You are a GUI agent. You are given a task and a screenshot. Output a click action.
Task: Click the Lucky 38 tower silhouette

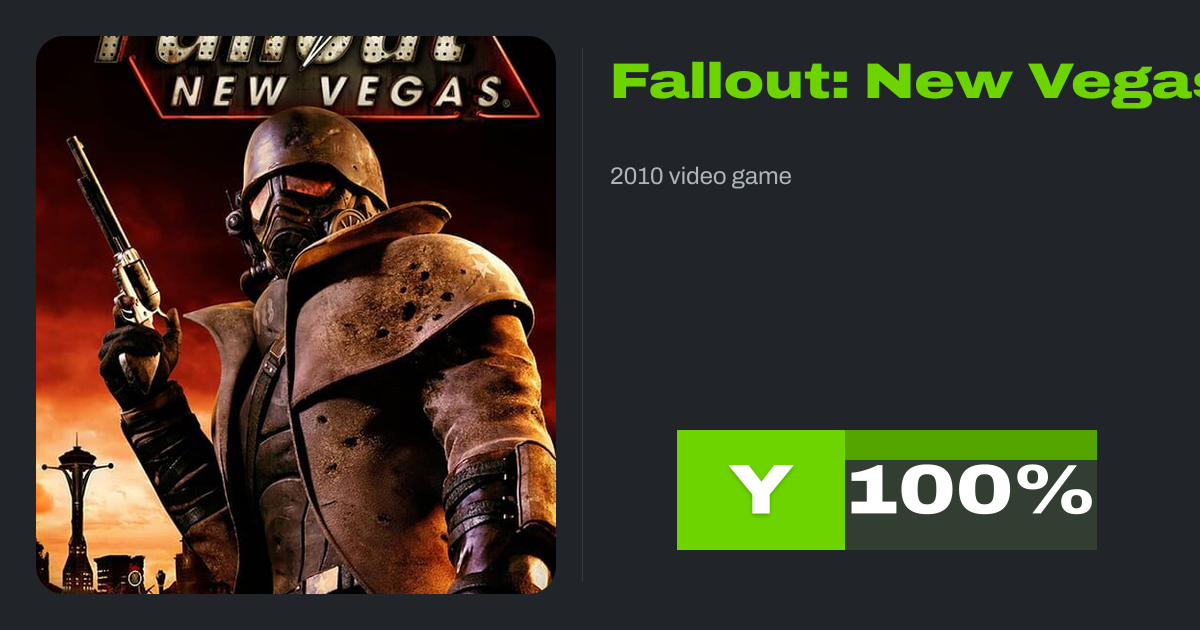pos(78,510)
